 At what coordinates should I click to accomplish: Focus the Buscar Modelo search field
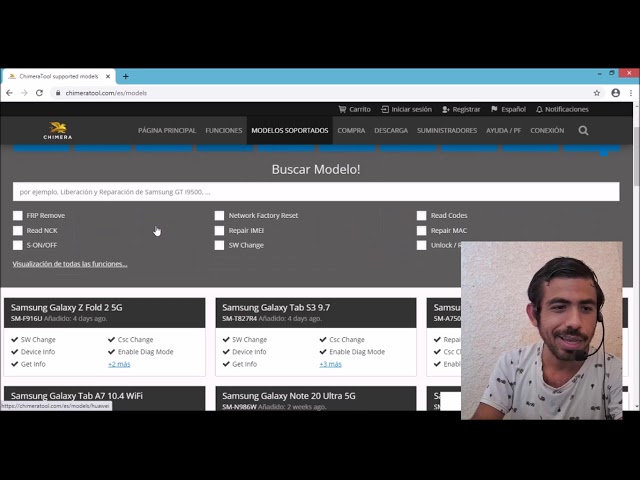(316, 192)
